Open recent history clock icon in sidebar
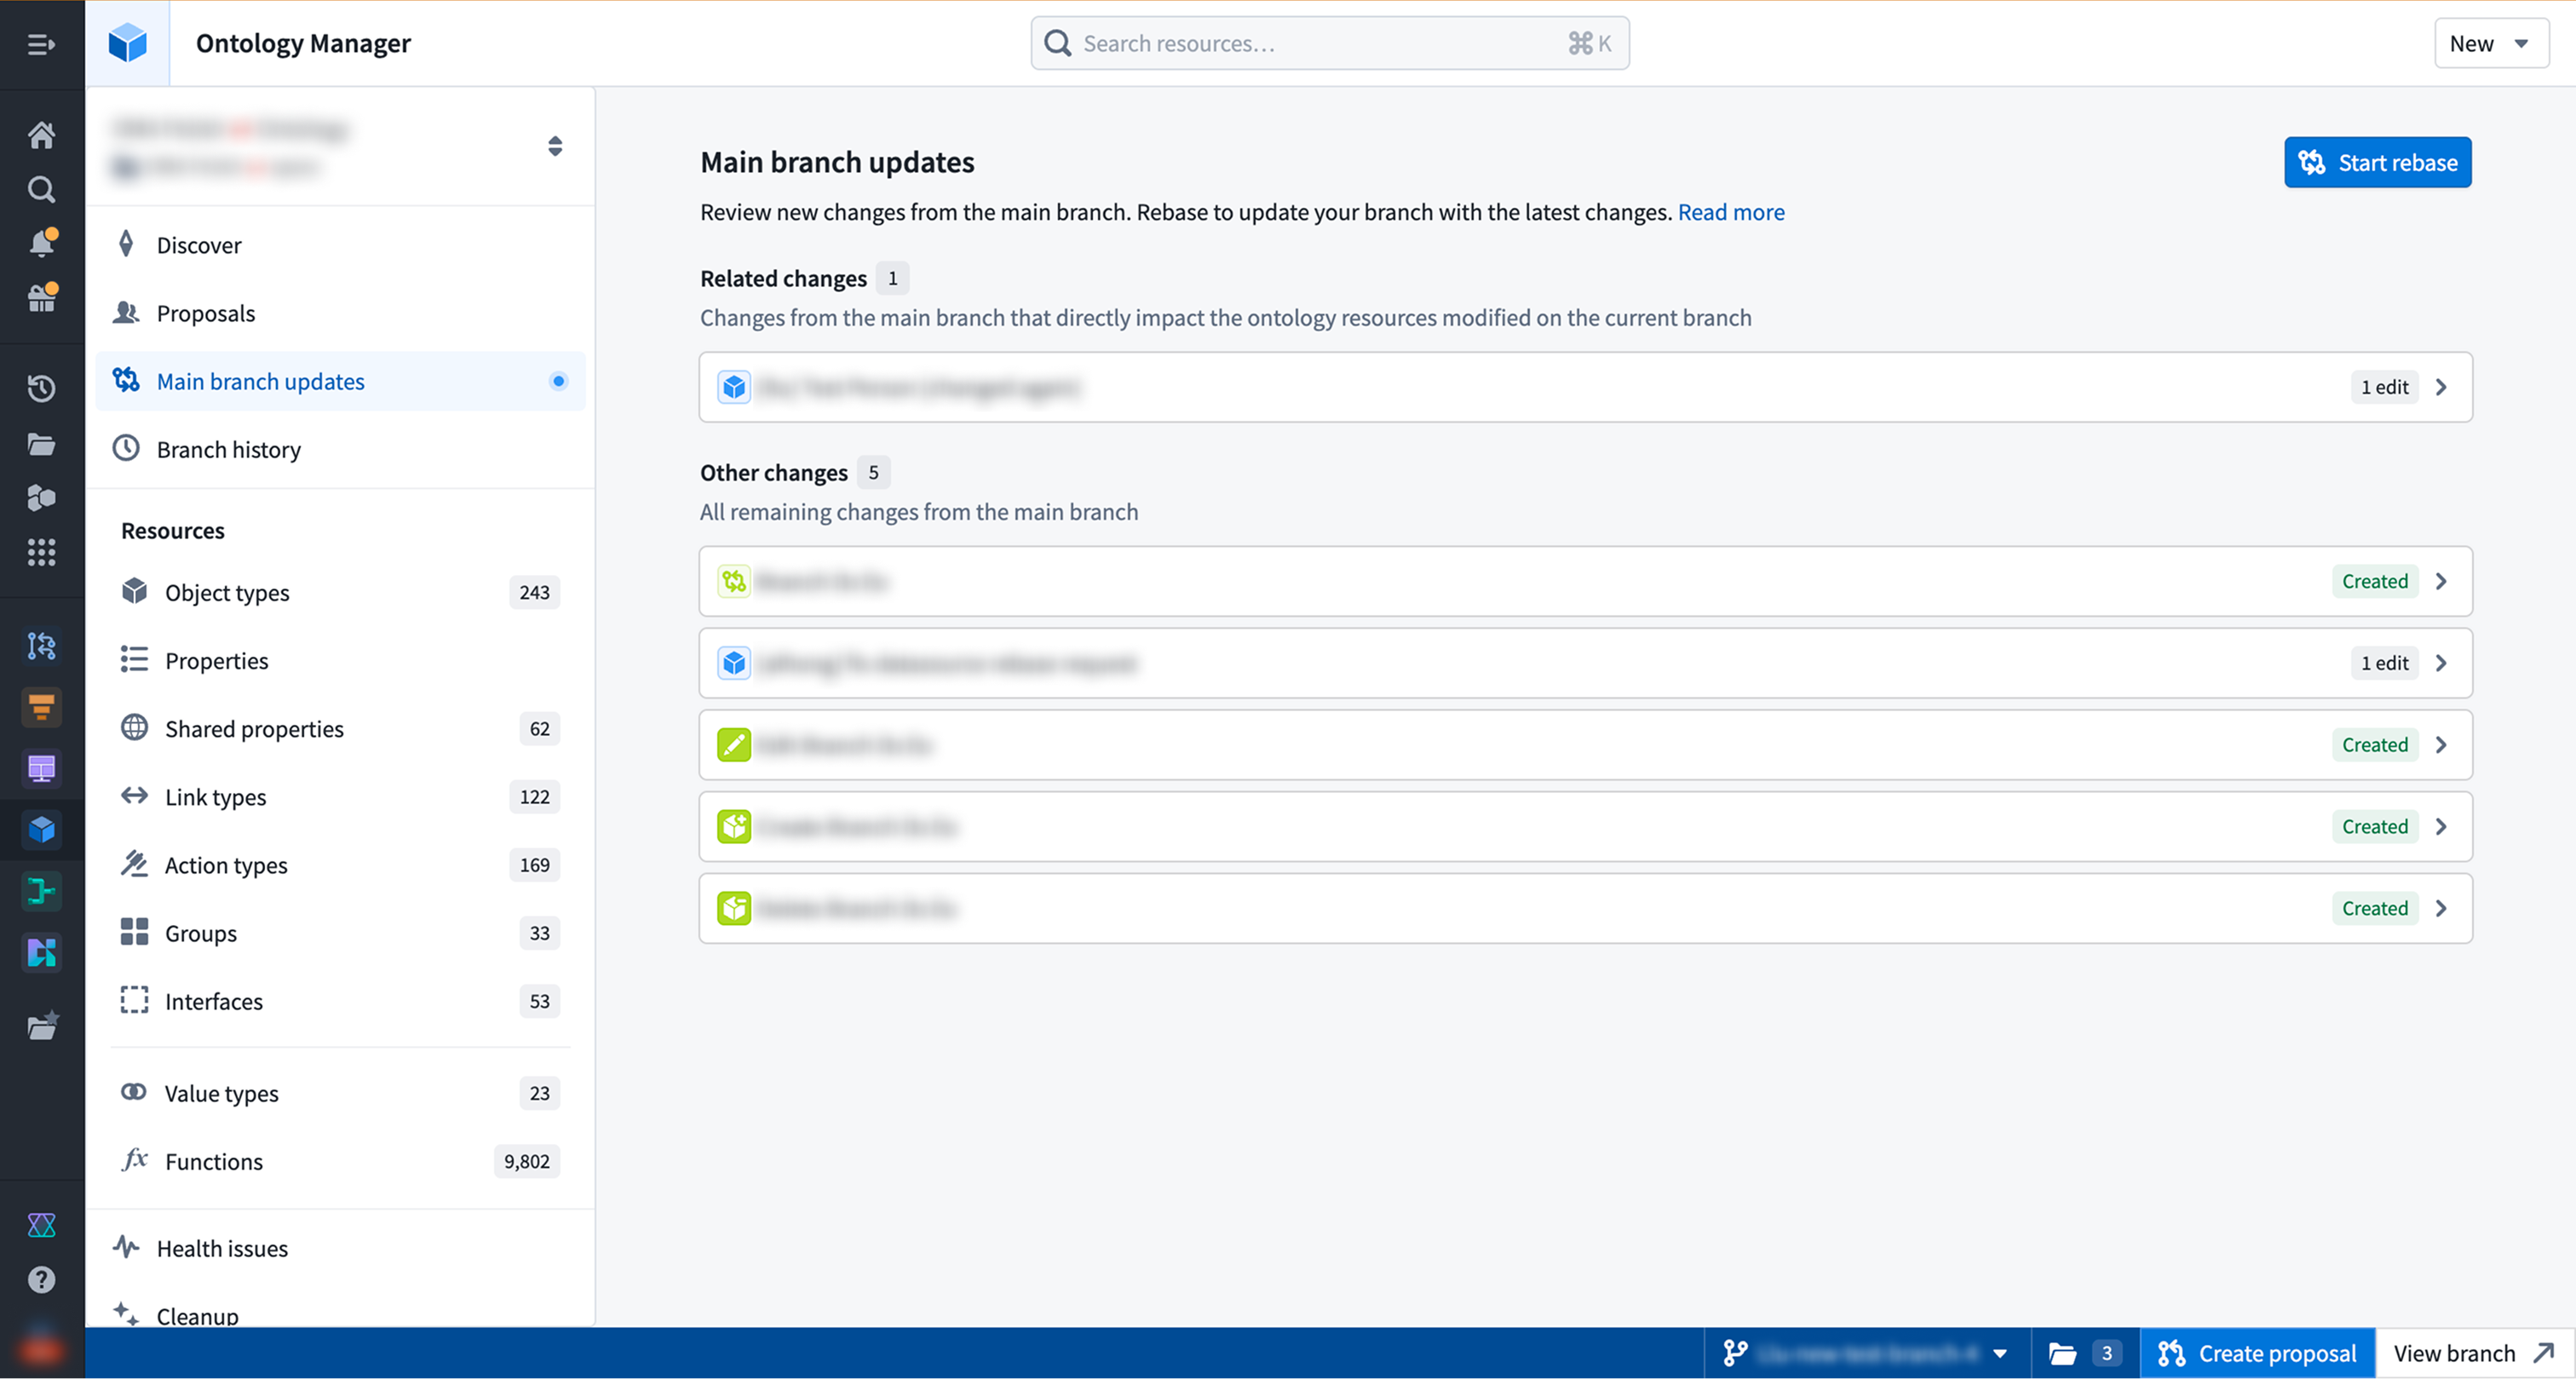Screen dimensions: 2576x1379 coord(41,388)
